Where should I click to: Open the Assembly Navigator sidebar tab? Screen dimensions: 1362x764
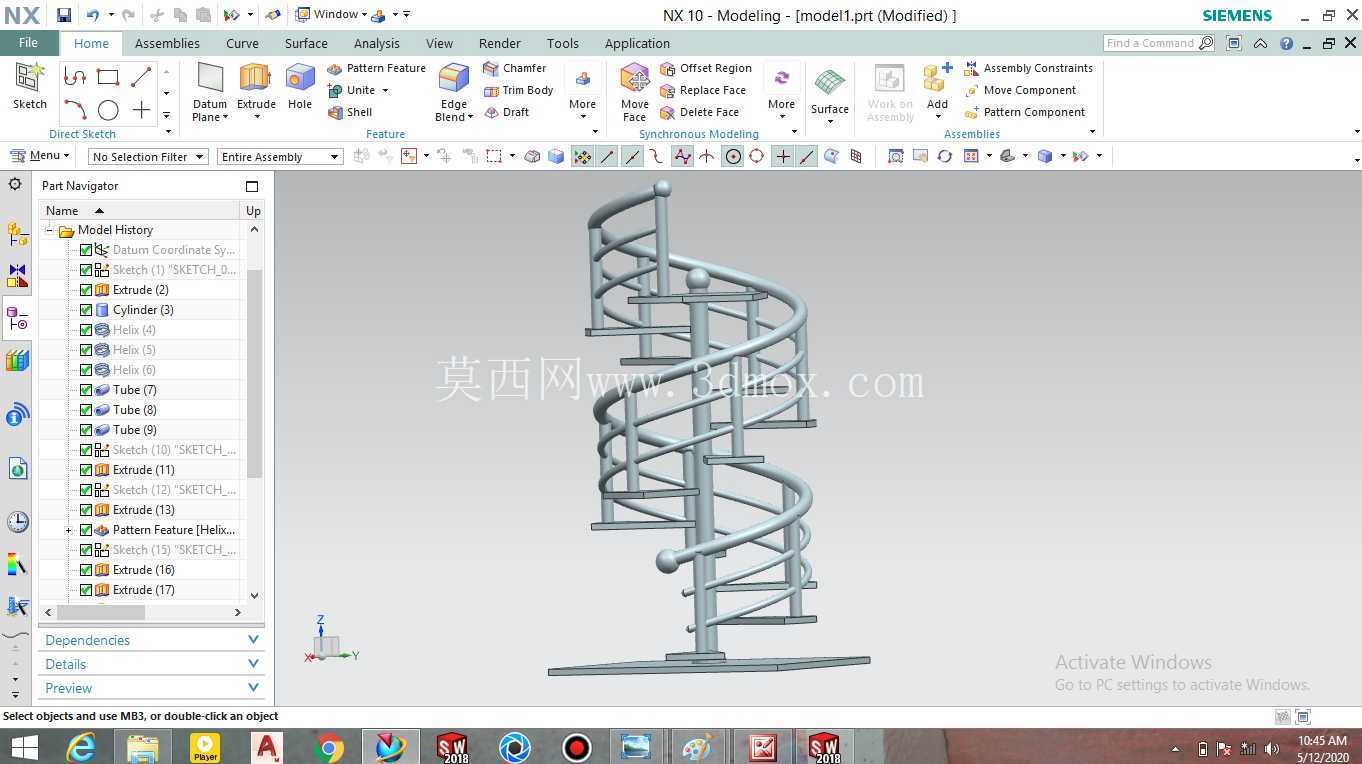(17, 234)
